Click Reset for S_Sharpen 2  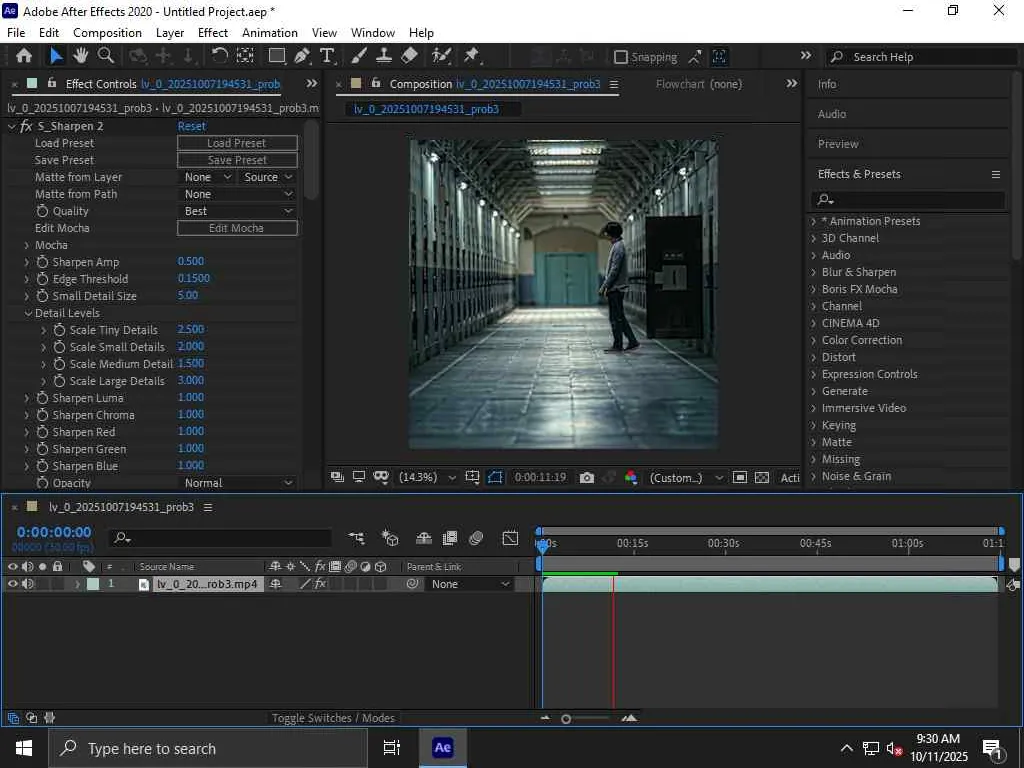point(192,126)
